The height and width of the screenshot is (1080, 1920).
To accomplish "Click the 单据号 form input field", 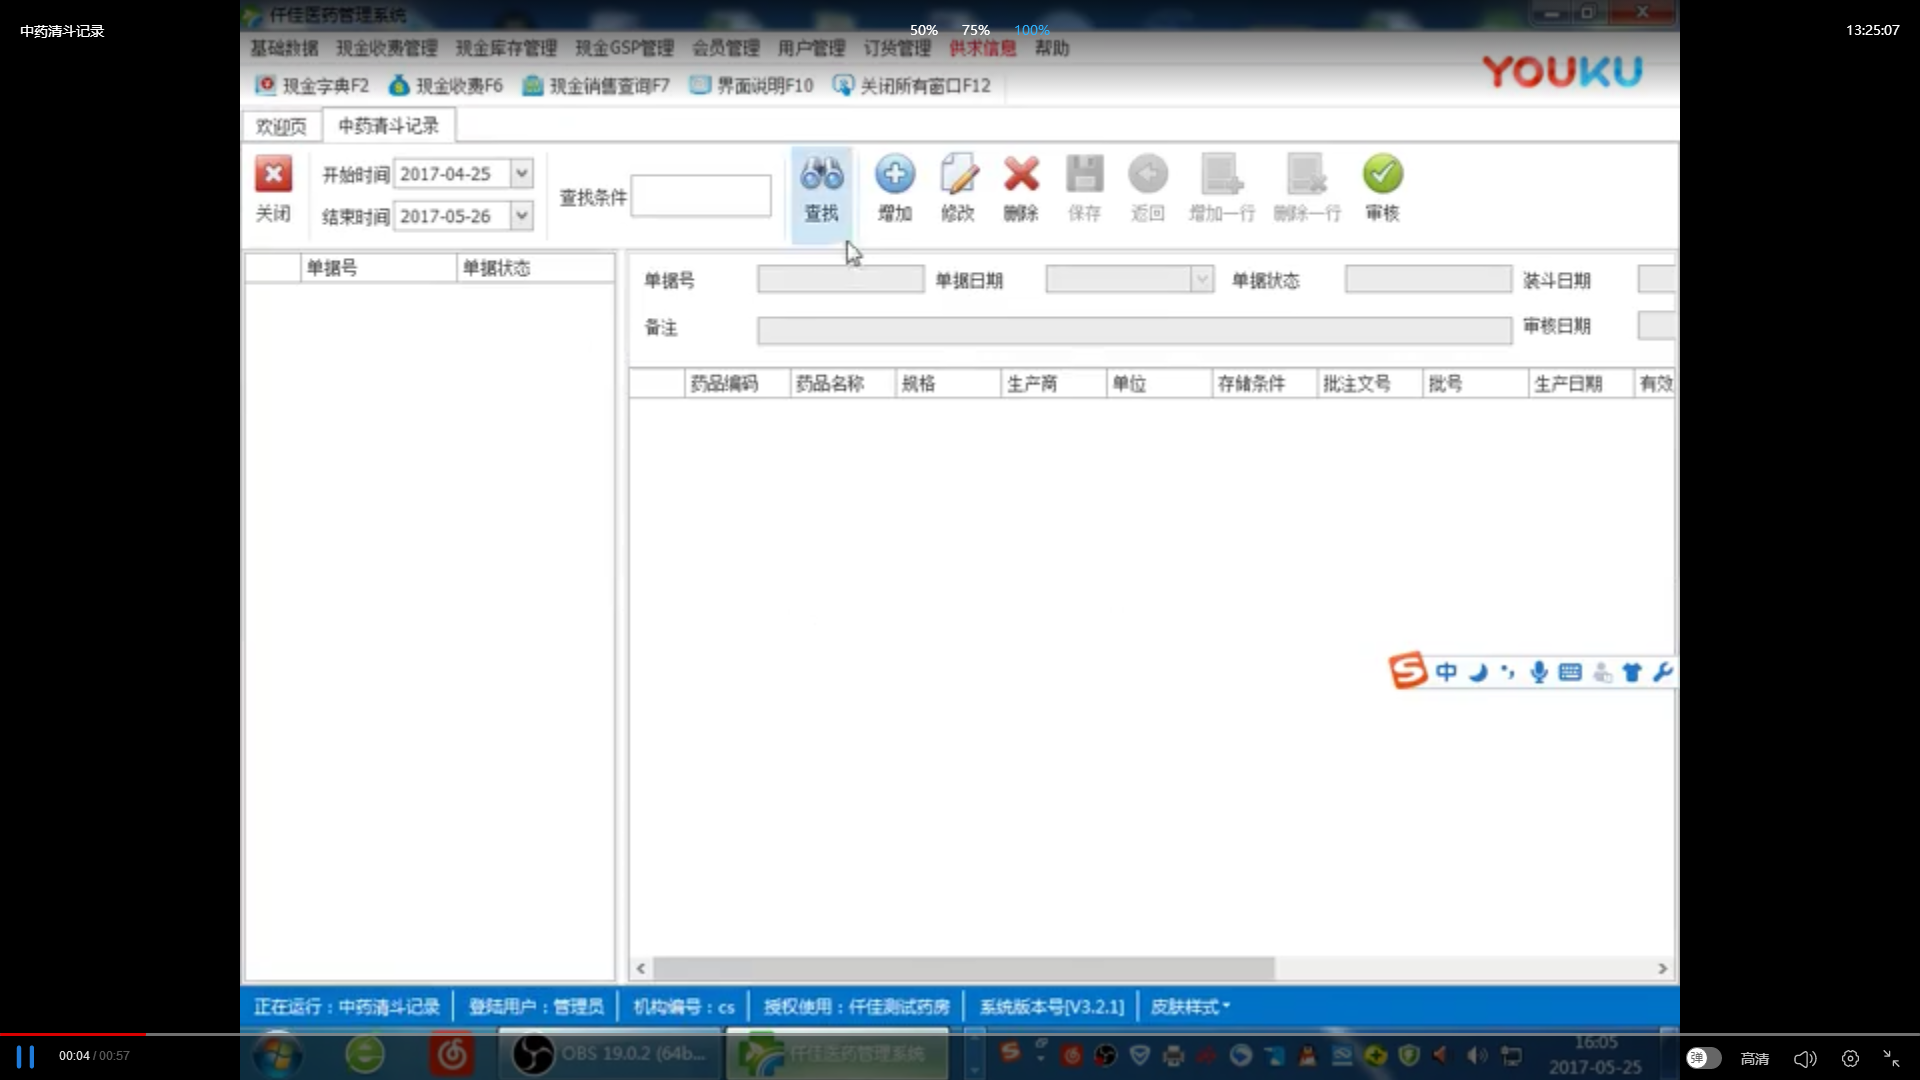I will click(840, 279).
